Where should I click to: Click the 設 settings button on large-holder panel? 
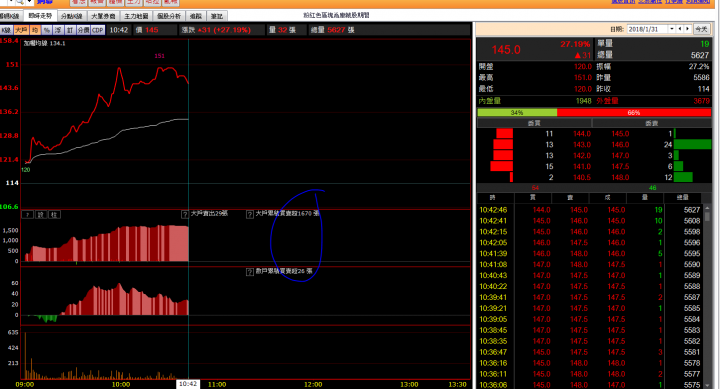click(41, 214)
